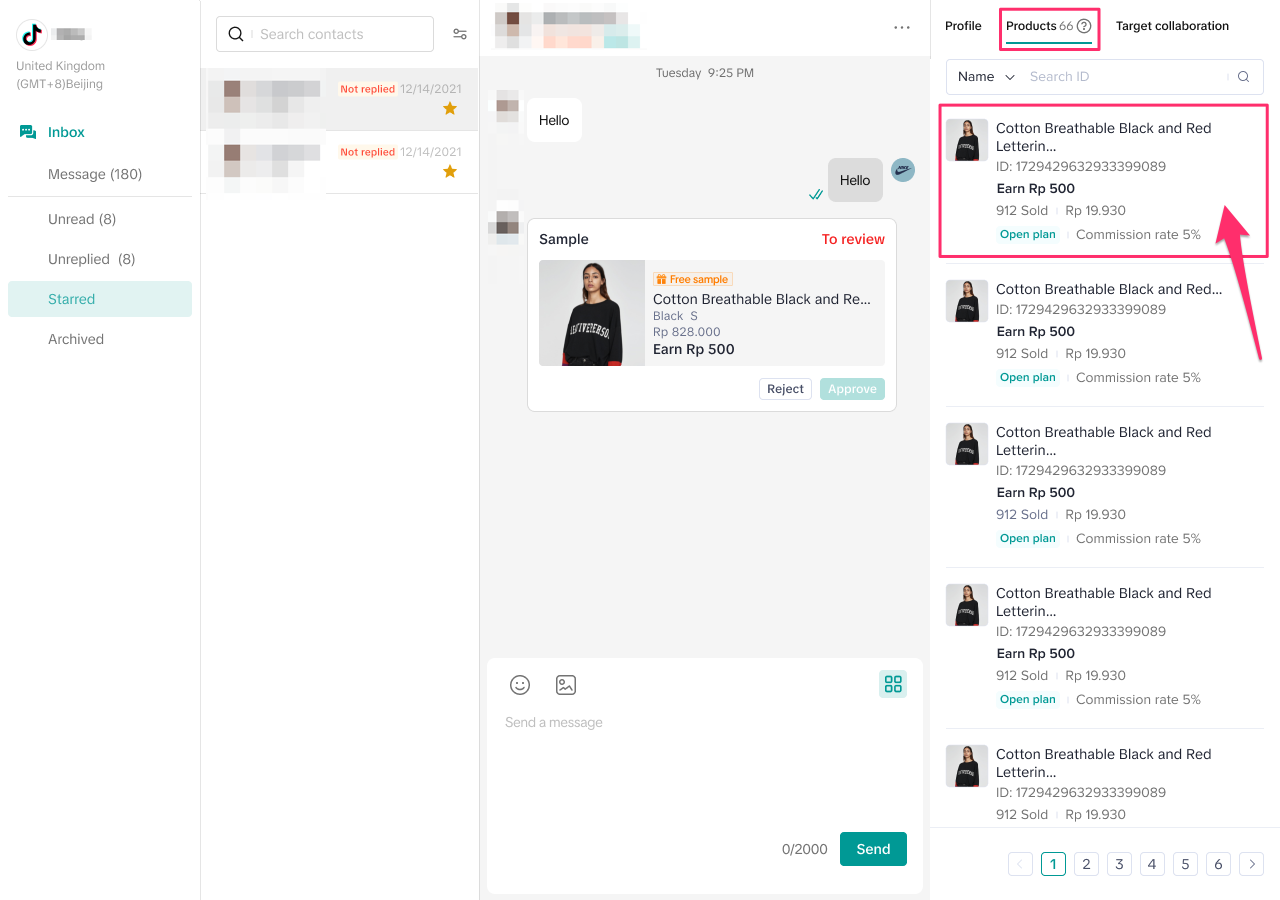
Task: Open the contact filter settings icon
Action: click(460, 34)
